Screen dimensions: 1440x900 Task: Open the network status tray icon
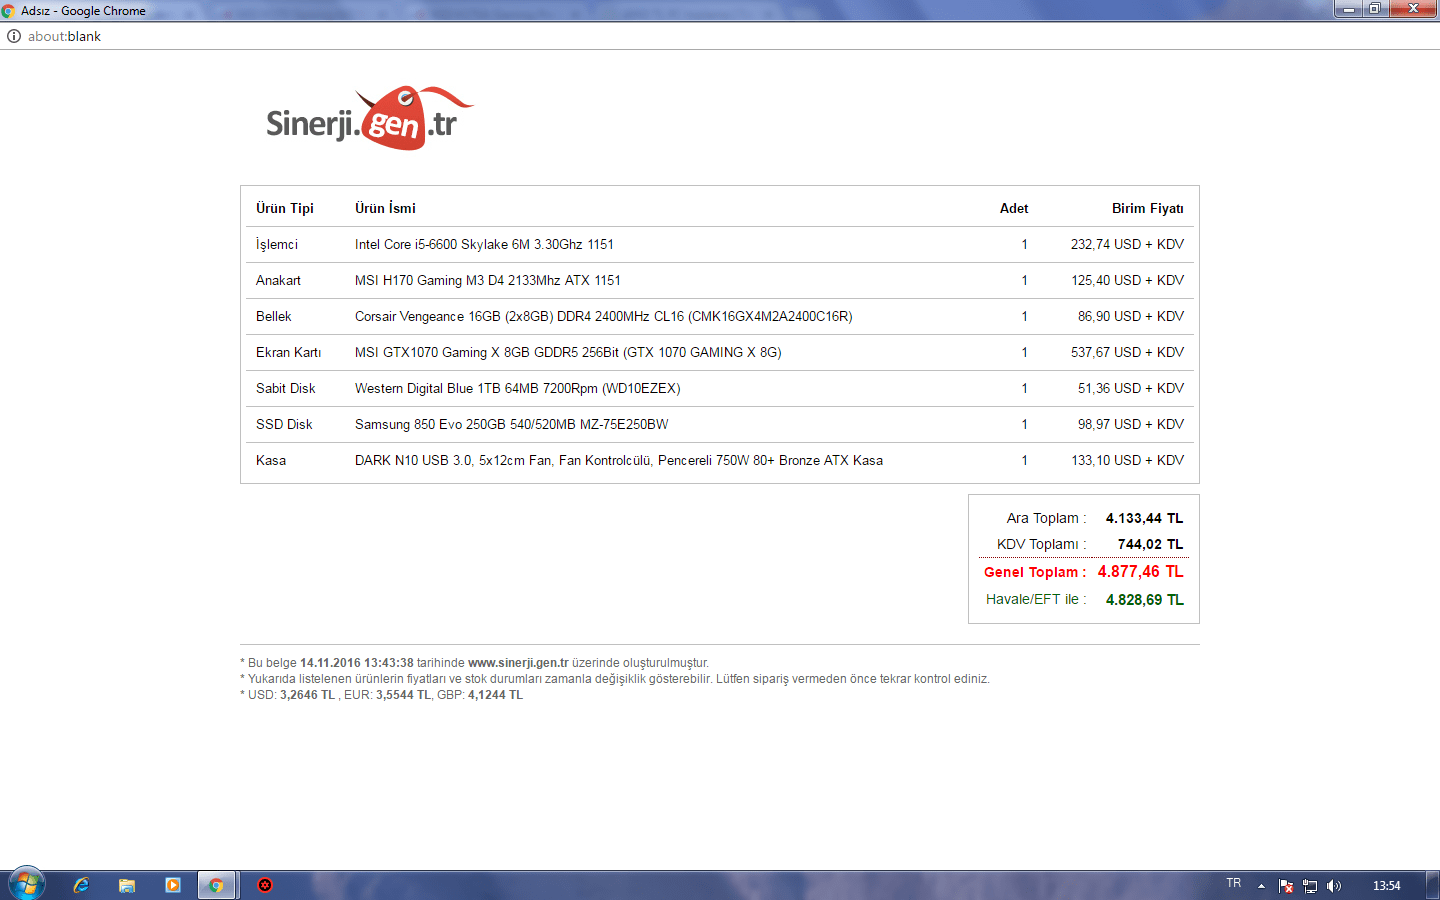(1310, 886)
